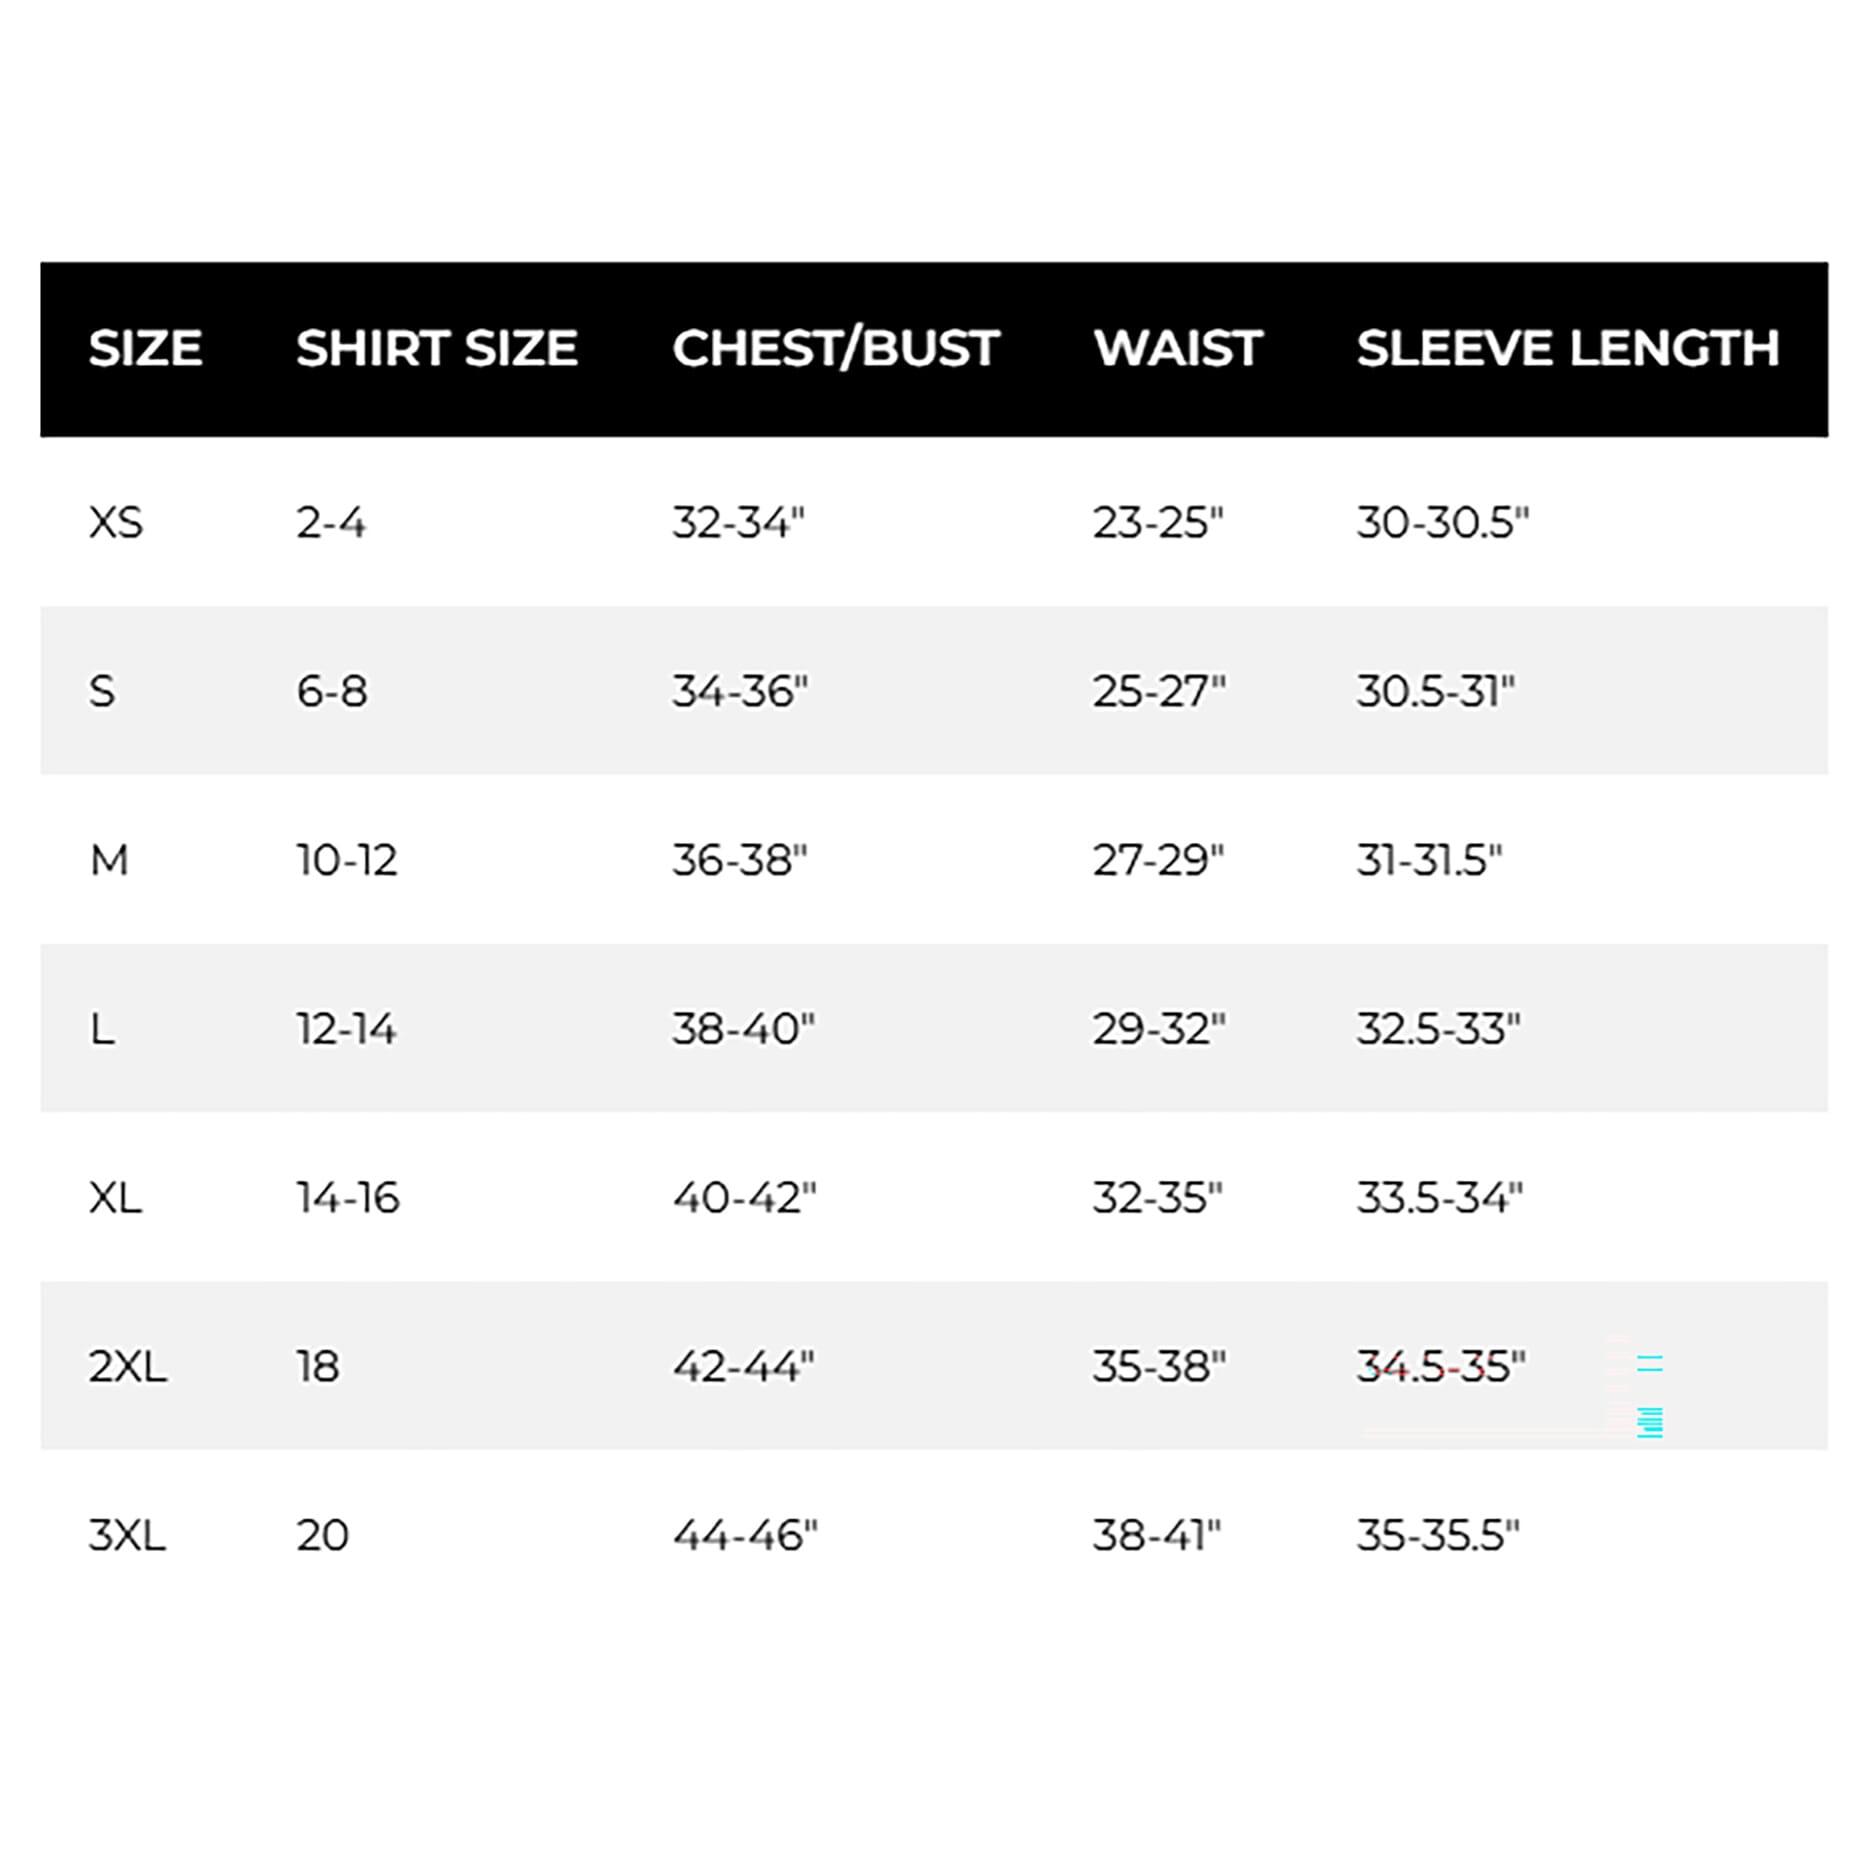Viewport: 1875px width, 1875px height.
Task: Click the SIZE column header
Action: coord(145,348)
